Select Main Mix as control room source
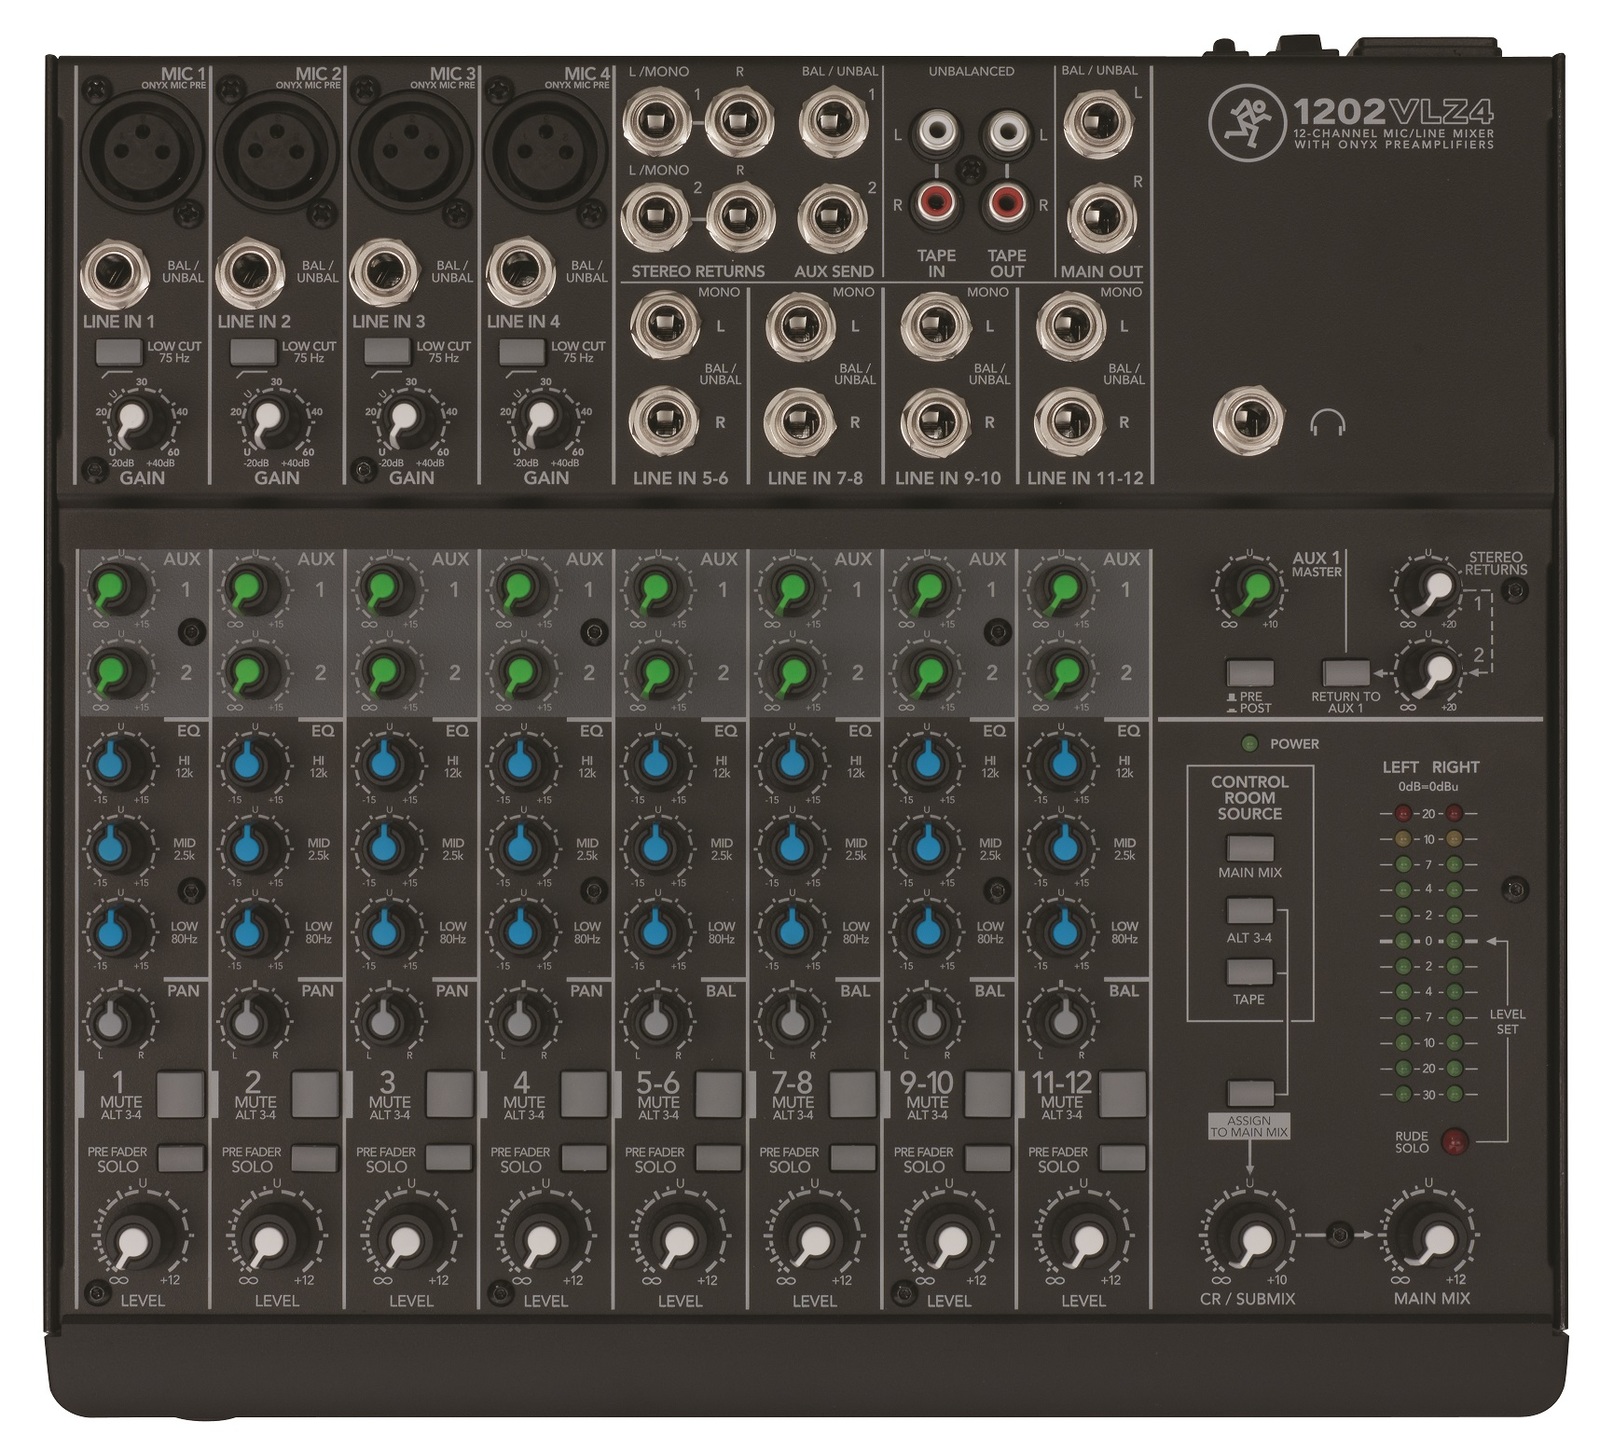Screen dimensions: 1600x1449 (1250, 848)
